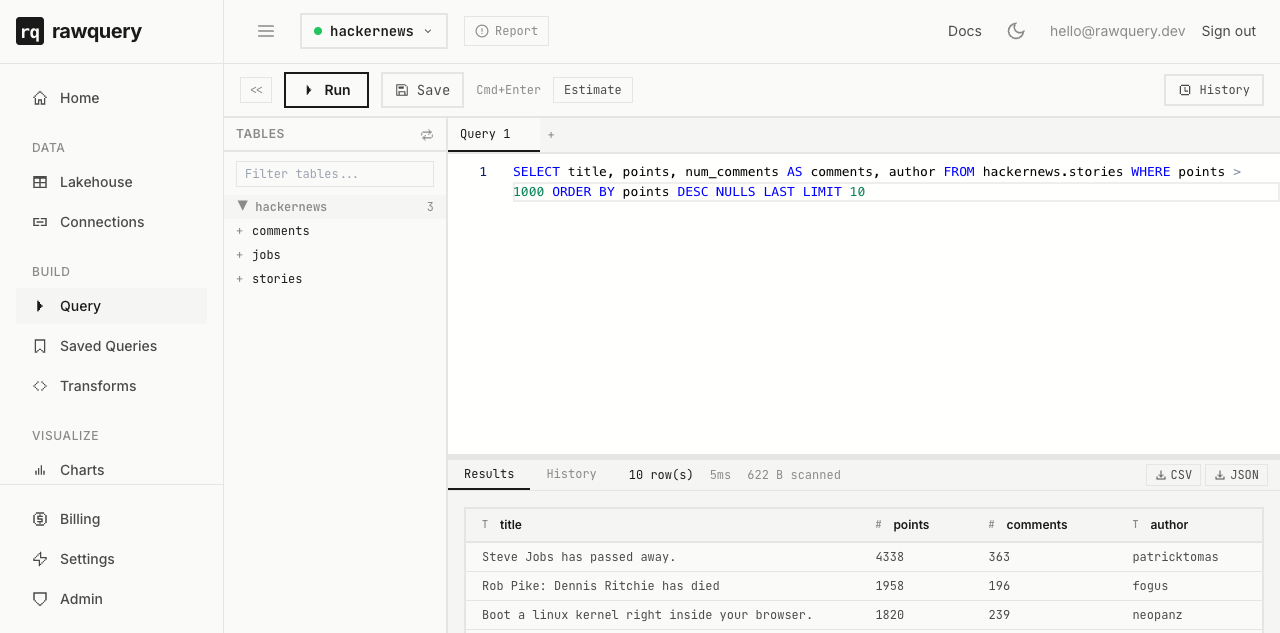The width and height of the screenshot is (1280, 633).
Task: Switch to the Results tab
Action: (x=489, y=474)
